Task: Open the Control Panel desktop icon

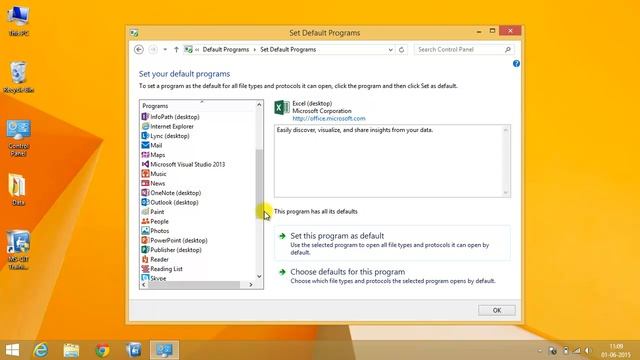Action: (x=18, y=138)
